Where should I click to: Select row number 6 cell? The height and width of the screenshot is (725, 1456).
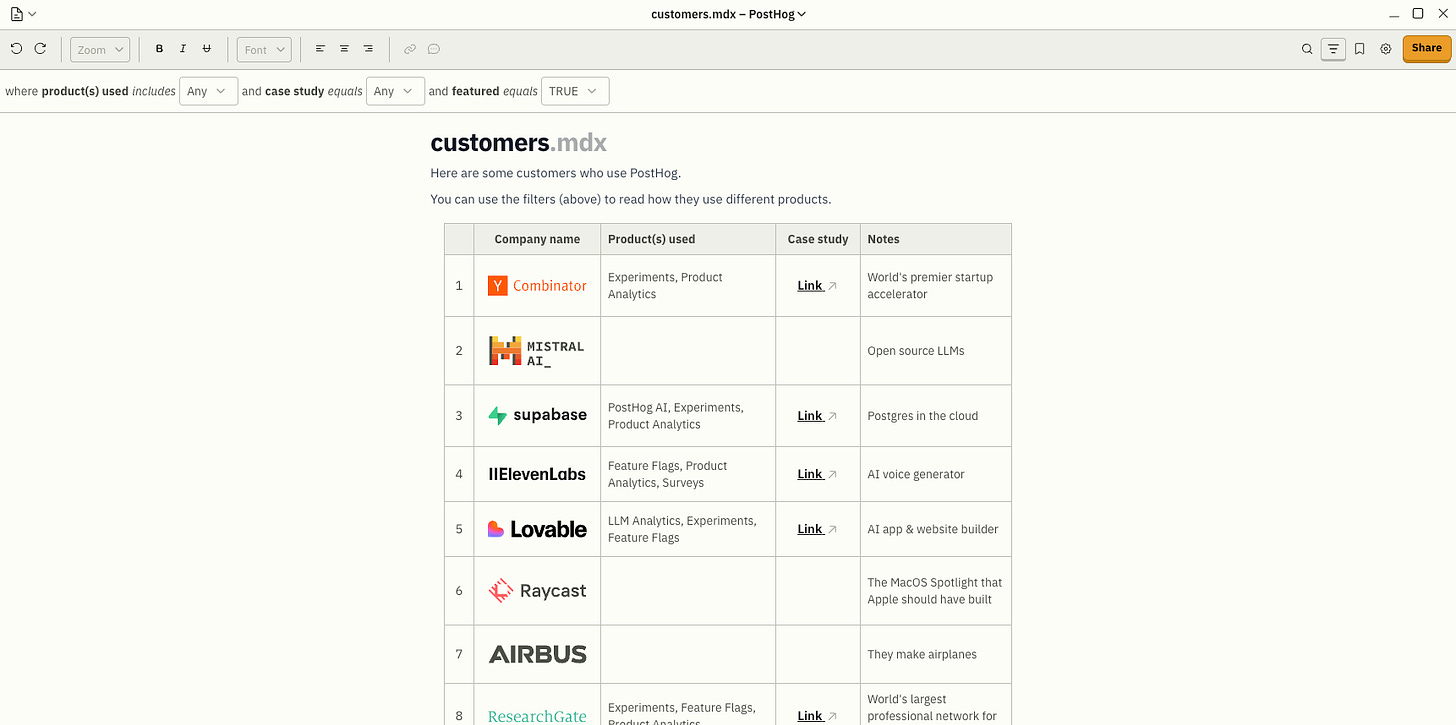click(459, 591)
